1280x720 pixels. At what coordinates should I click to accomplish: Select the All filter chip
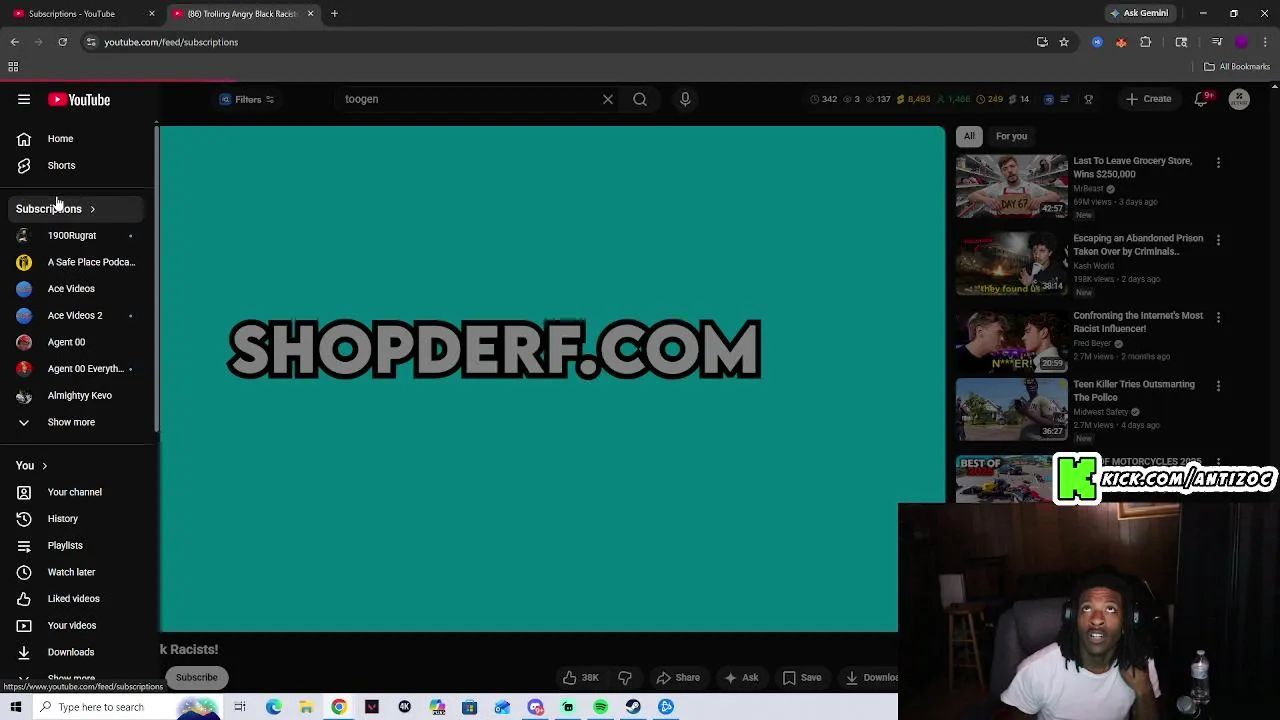pyautogui.click(x=969, y=136)
